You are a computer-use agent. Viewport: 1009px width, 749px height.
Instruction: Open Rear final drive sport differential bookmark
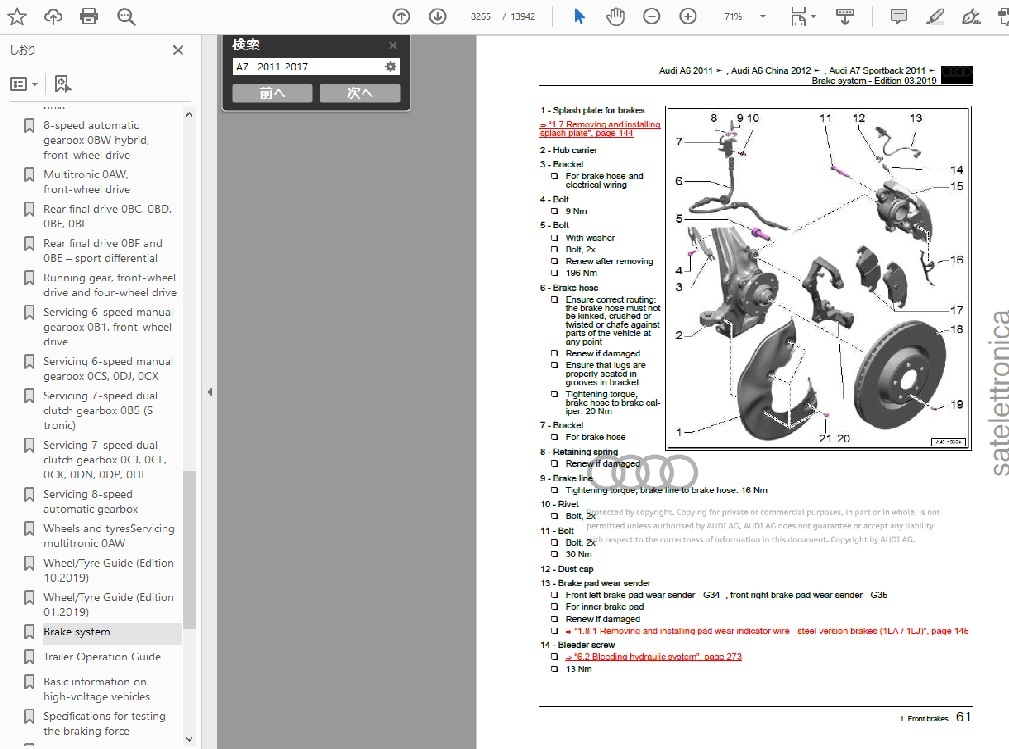coord(103,251)
